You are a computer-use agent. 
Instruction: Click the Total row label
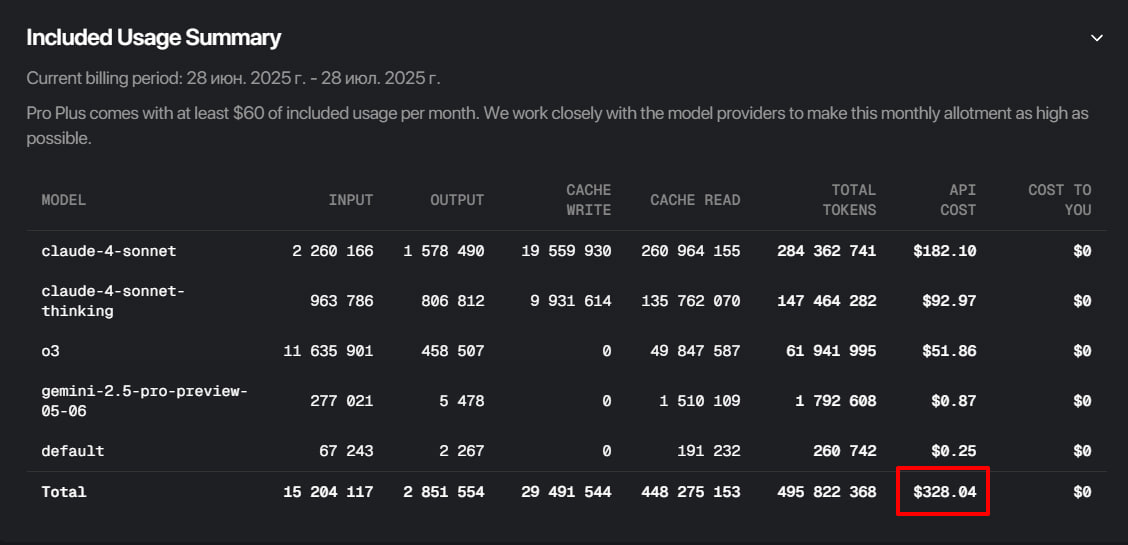click(x=64, y=492)
